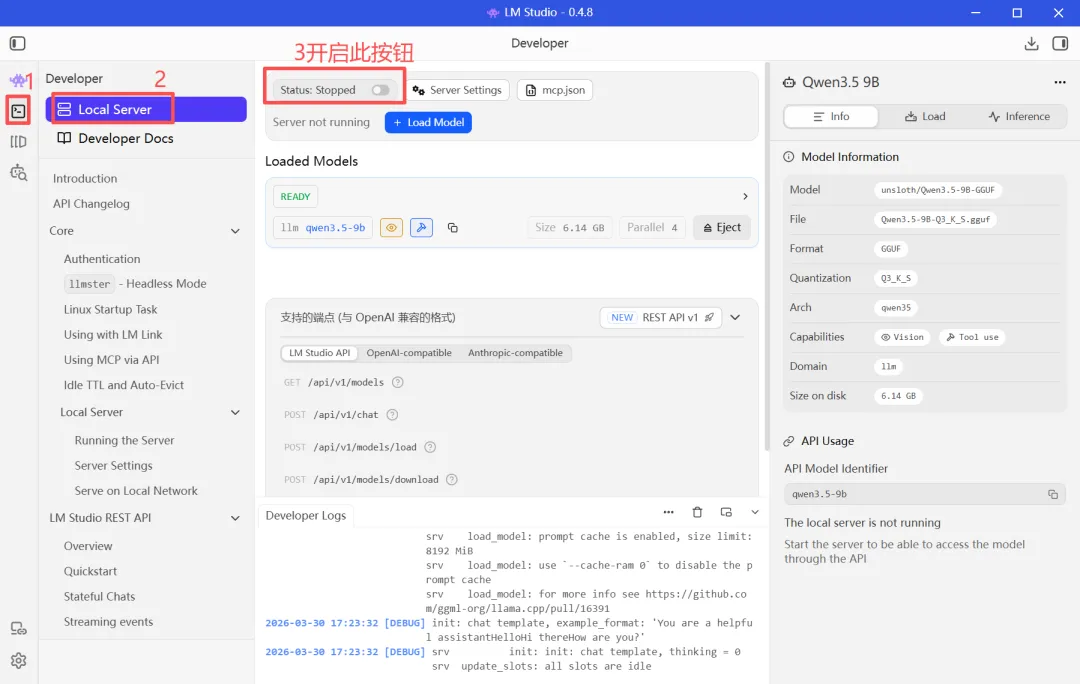The height and width of the screenshot is (684, 1080).
Task: Open the Stateful Chats docs page
Action: [99, 597]
